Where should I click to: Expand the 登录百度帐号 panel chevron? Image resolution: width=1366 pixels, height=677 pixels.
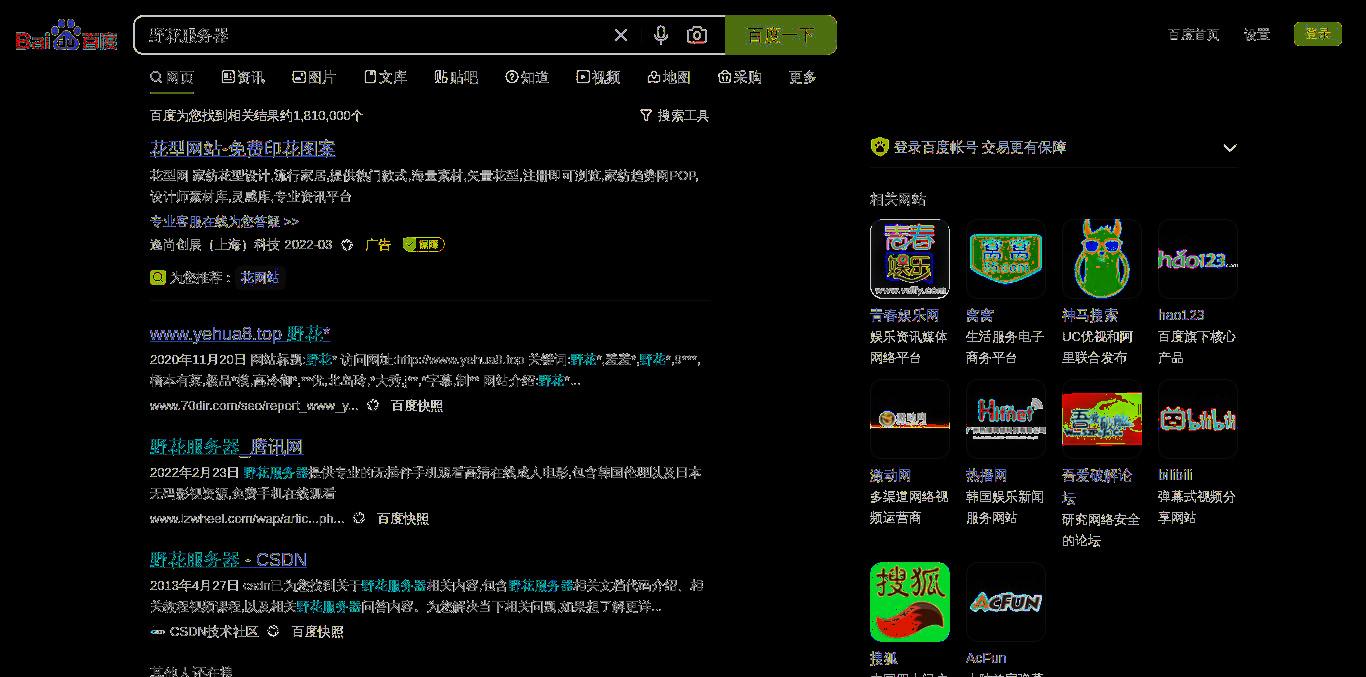1230,148
